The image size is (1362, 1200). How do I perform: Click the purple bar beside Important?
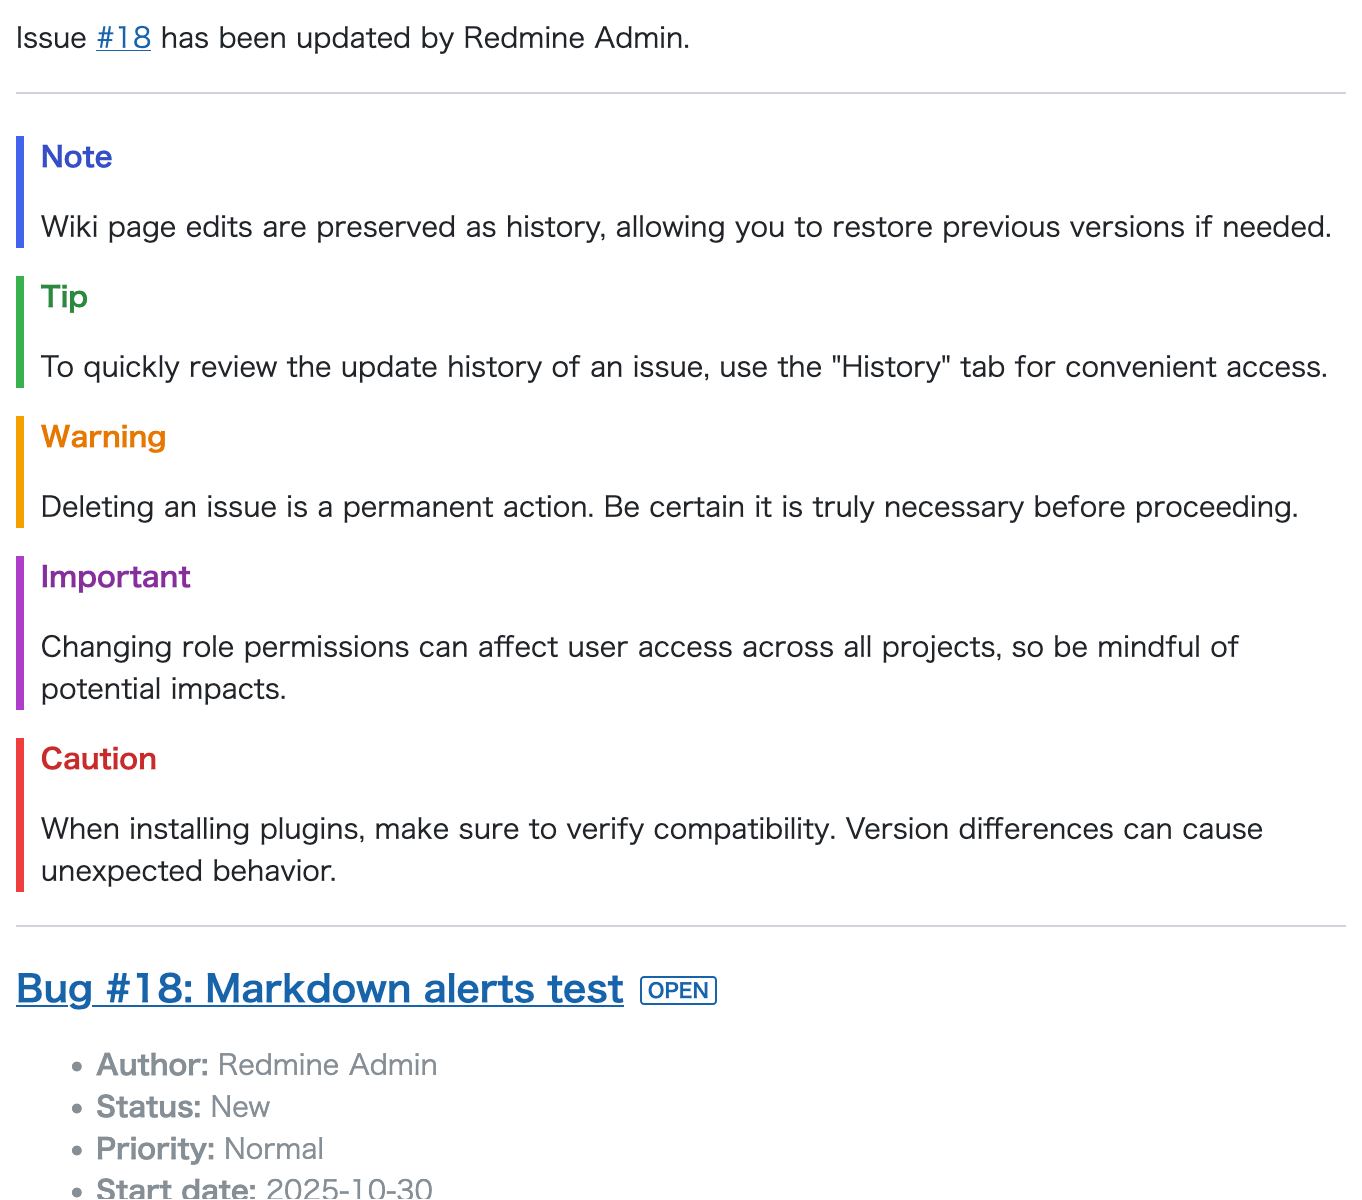tap(20, 632)
